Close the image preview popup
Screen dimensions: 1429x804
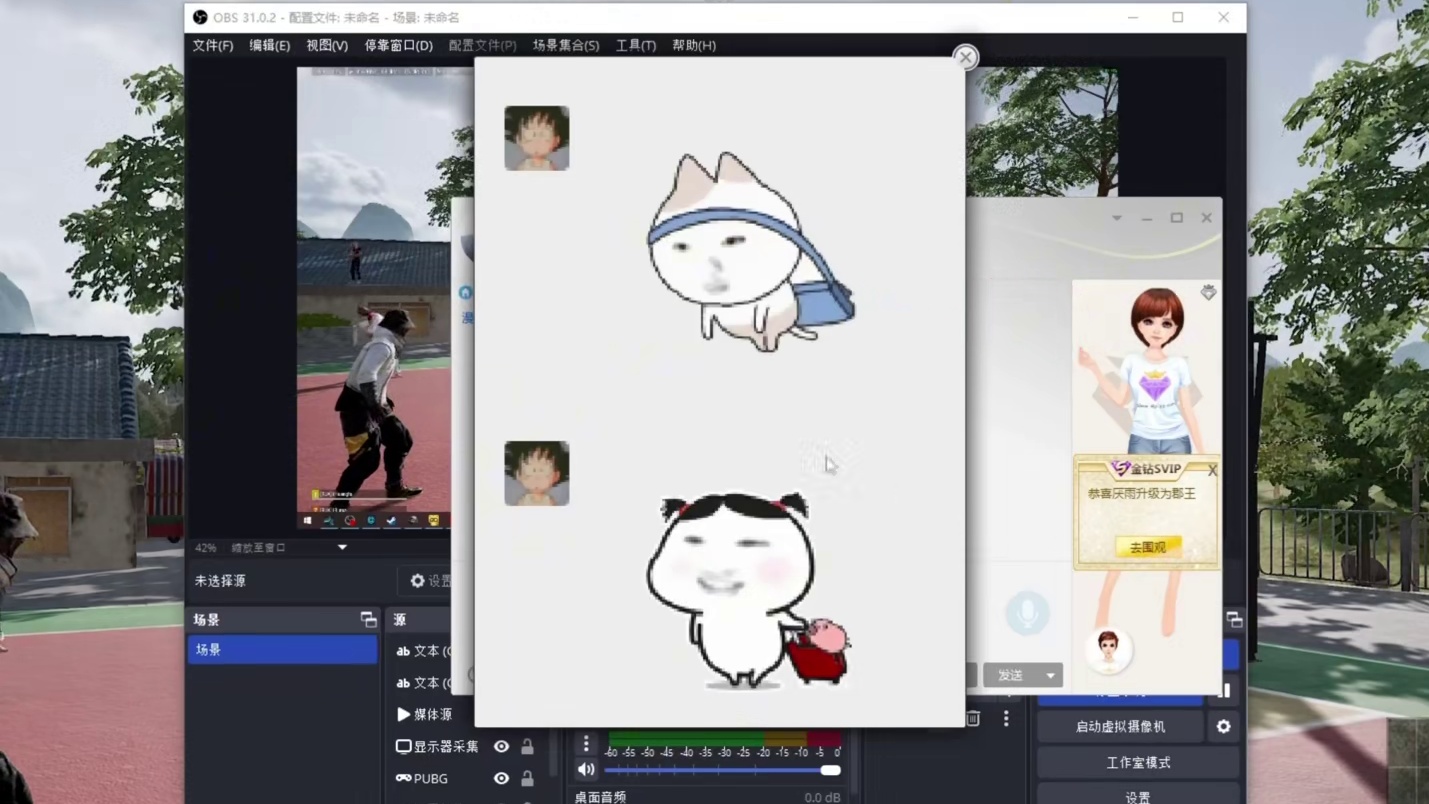tap(965, 57)
